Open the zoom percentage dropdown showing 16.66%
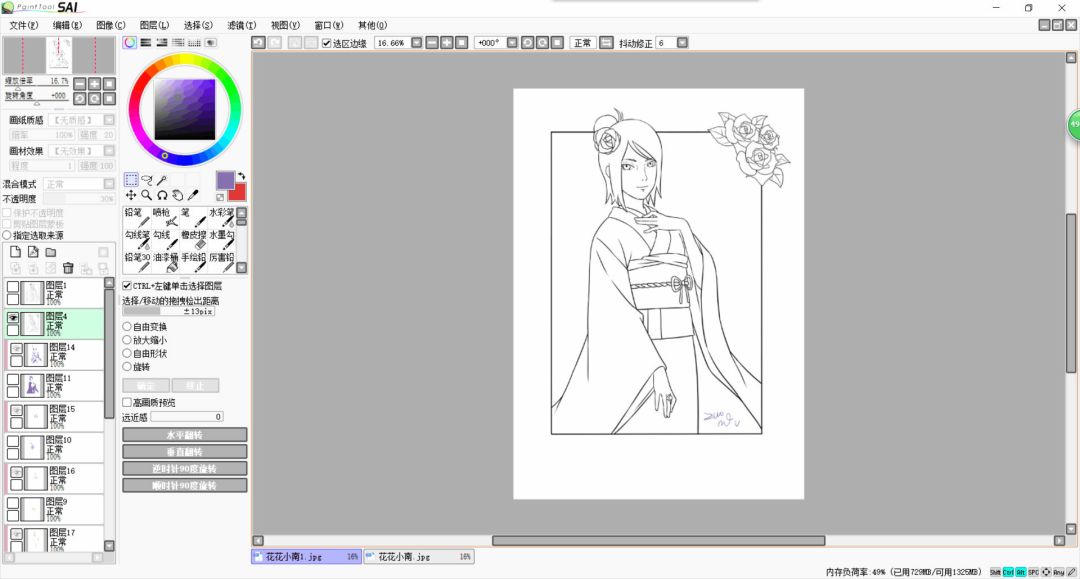The image size is (1080, 579). 416,43
